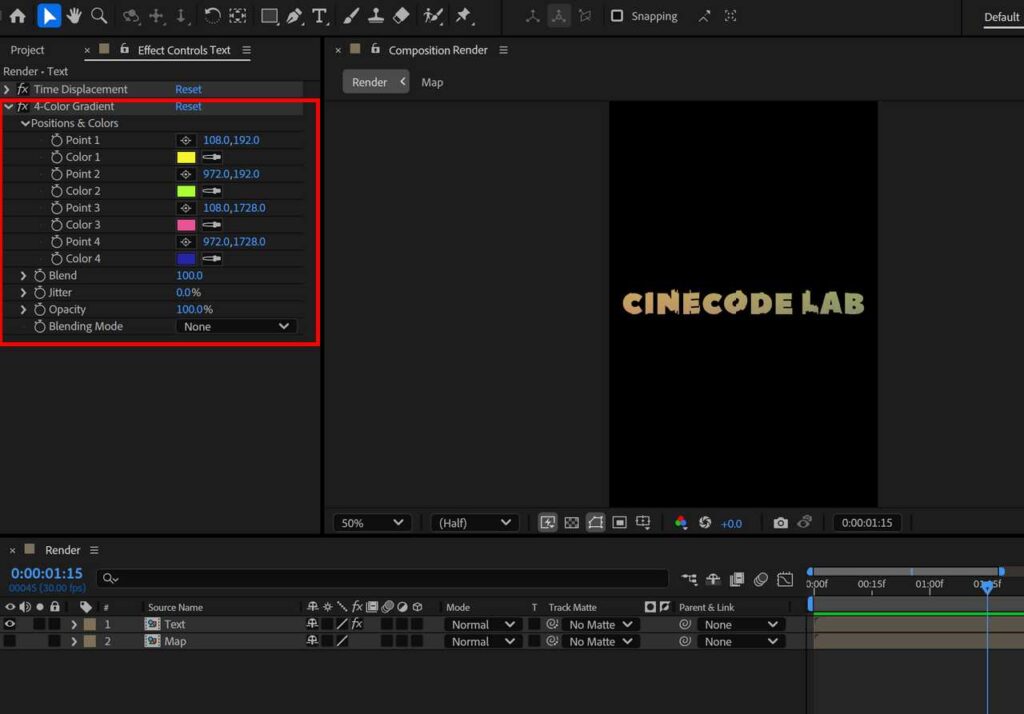Open the Graph Editor icon
The width and height of the screenshot is (1024, 714).
click(785, 579)
